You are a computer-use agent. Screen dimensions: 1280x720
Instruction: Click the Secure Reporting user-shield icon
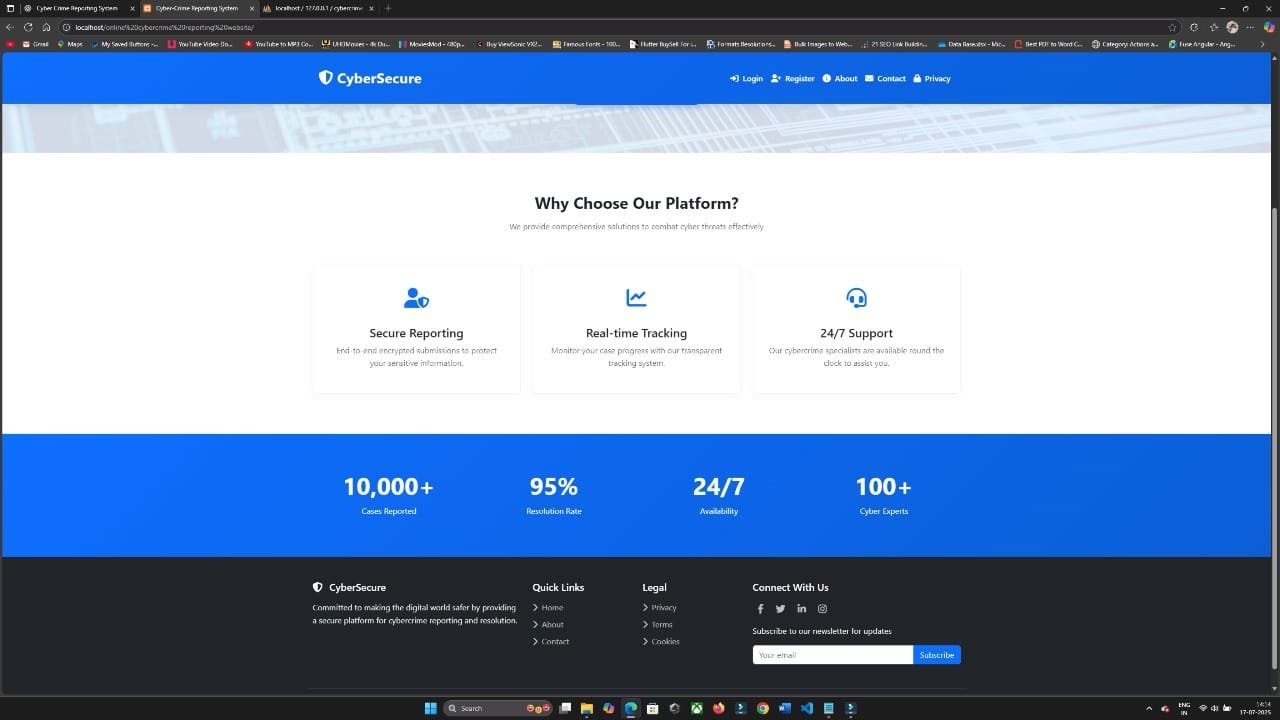(x=416, y=298)
